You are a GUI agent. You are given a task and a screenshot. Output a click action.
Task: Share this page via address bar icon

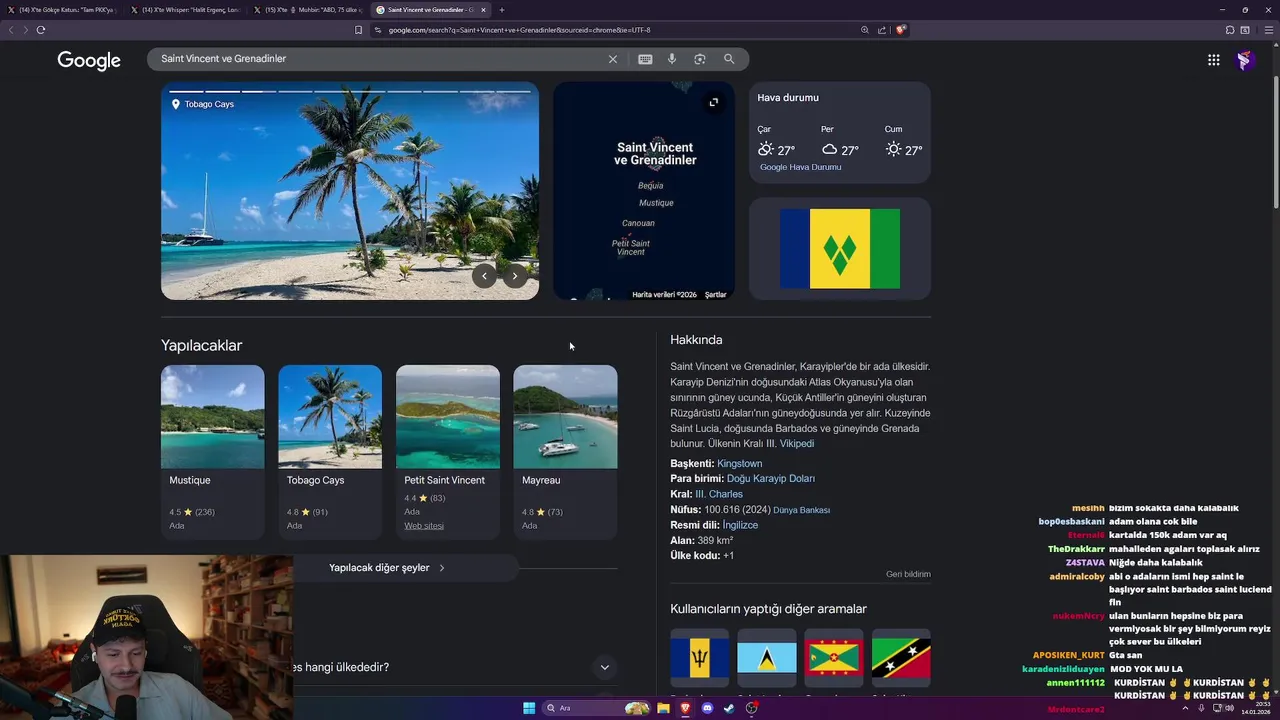tap(882, 30)
